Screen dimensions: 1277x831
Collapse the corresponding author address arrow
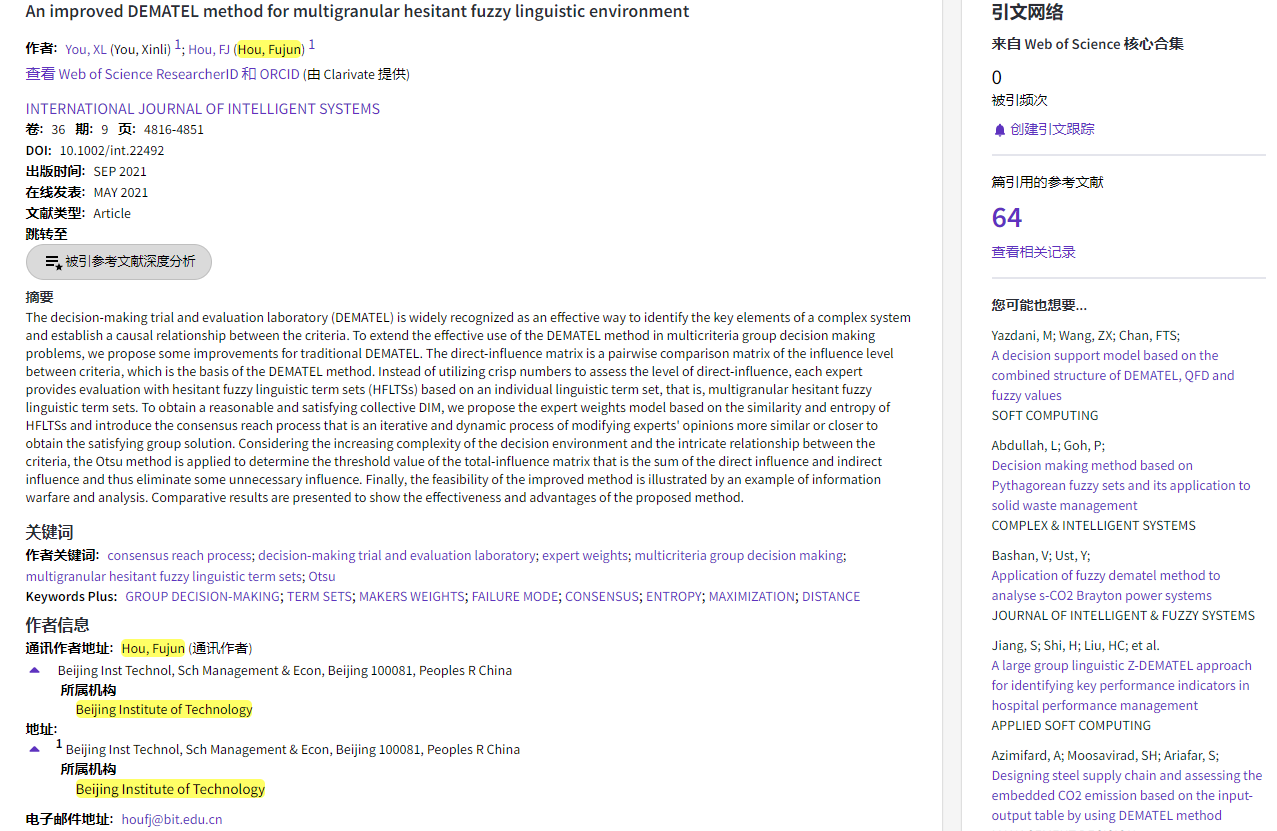tap(35, 670)
